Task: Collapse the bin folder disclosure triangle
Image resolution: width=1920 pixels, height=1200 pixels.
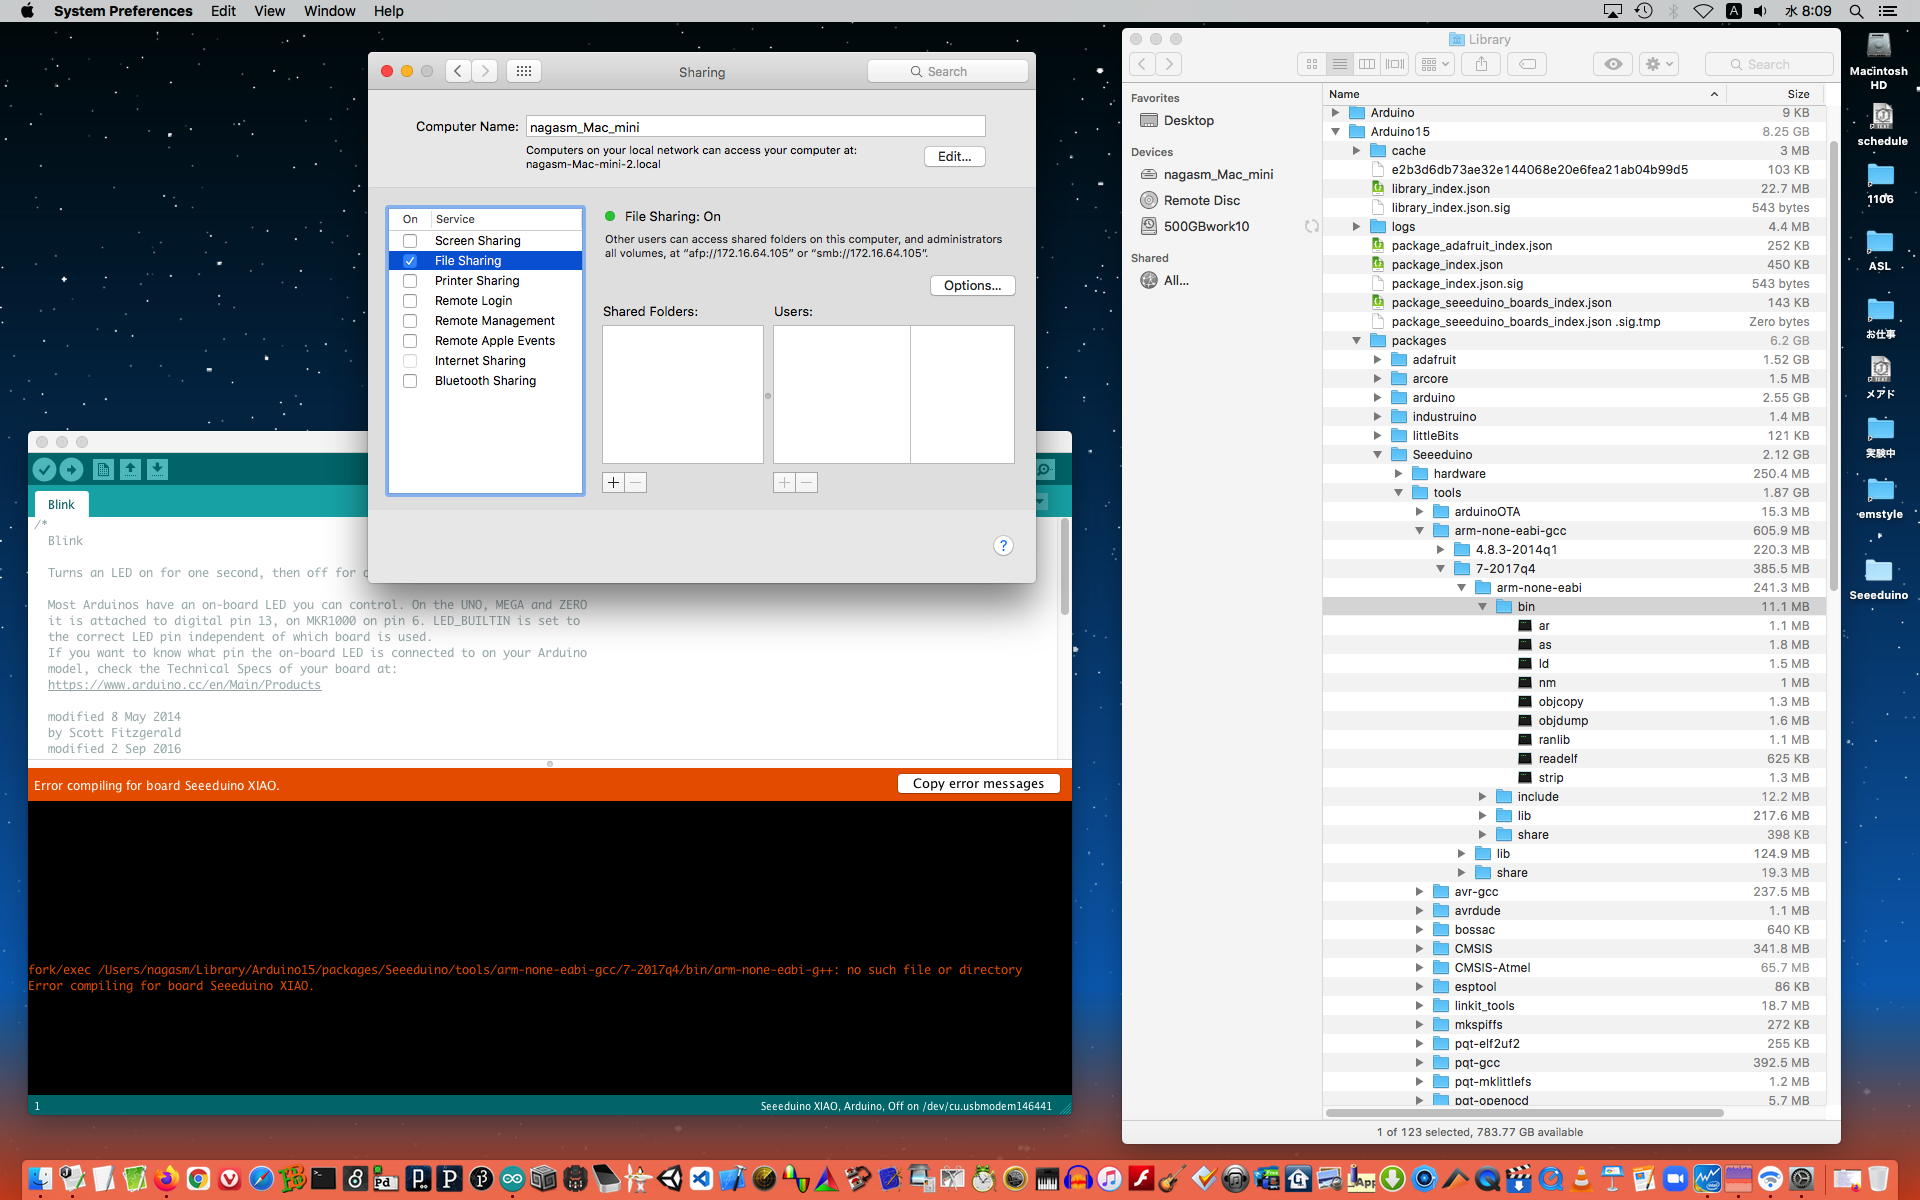Action: pyautogui.click(x=1483, y=607)
